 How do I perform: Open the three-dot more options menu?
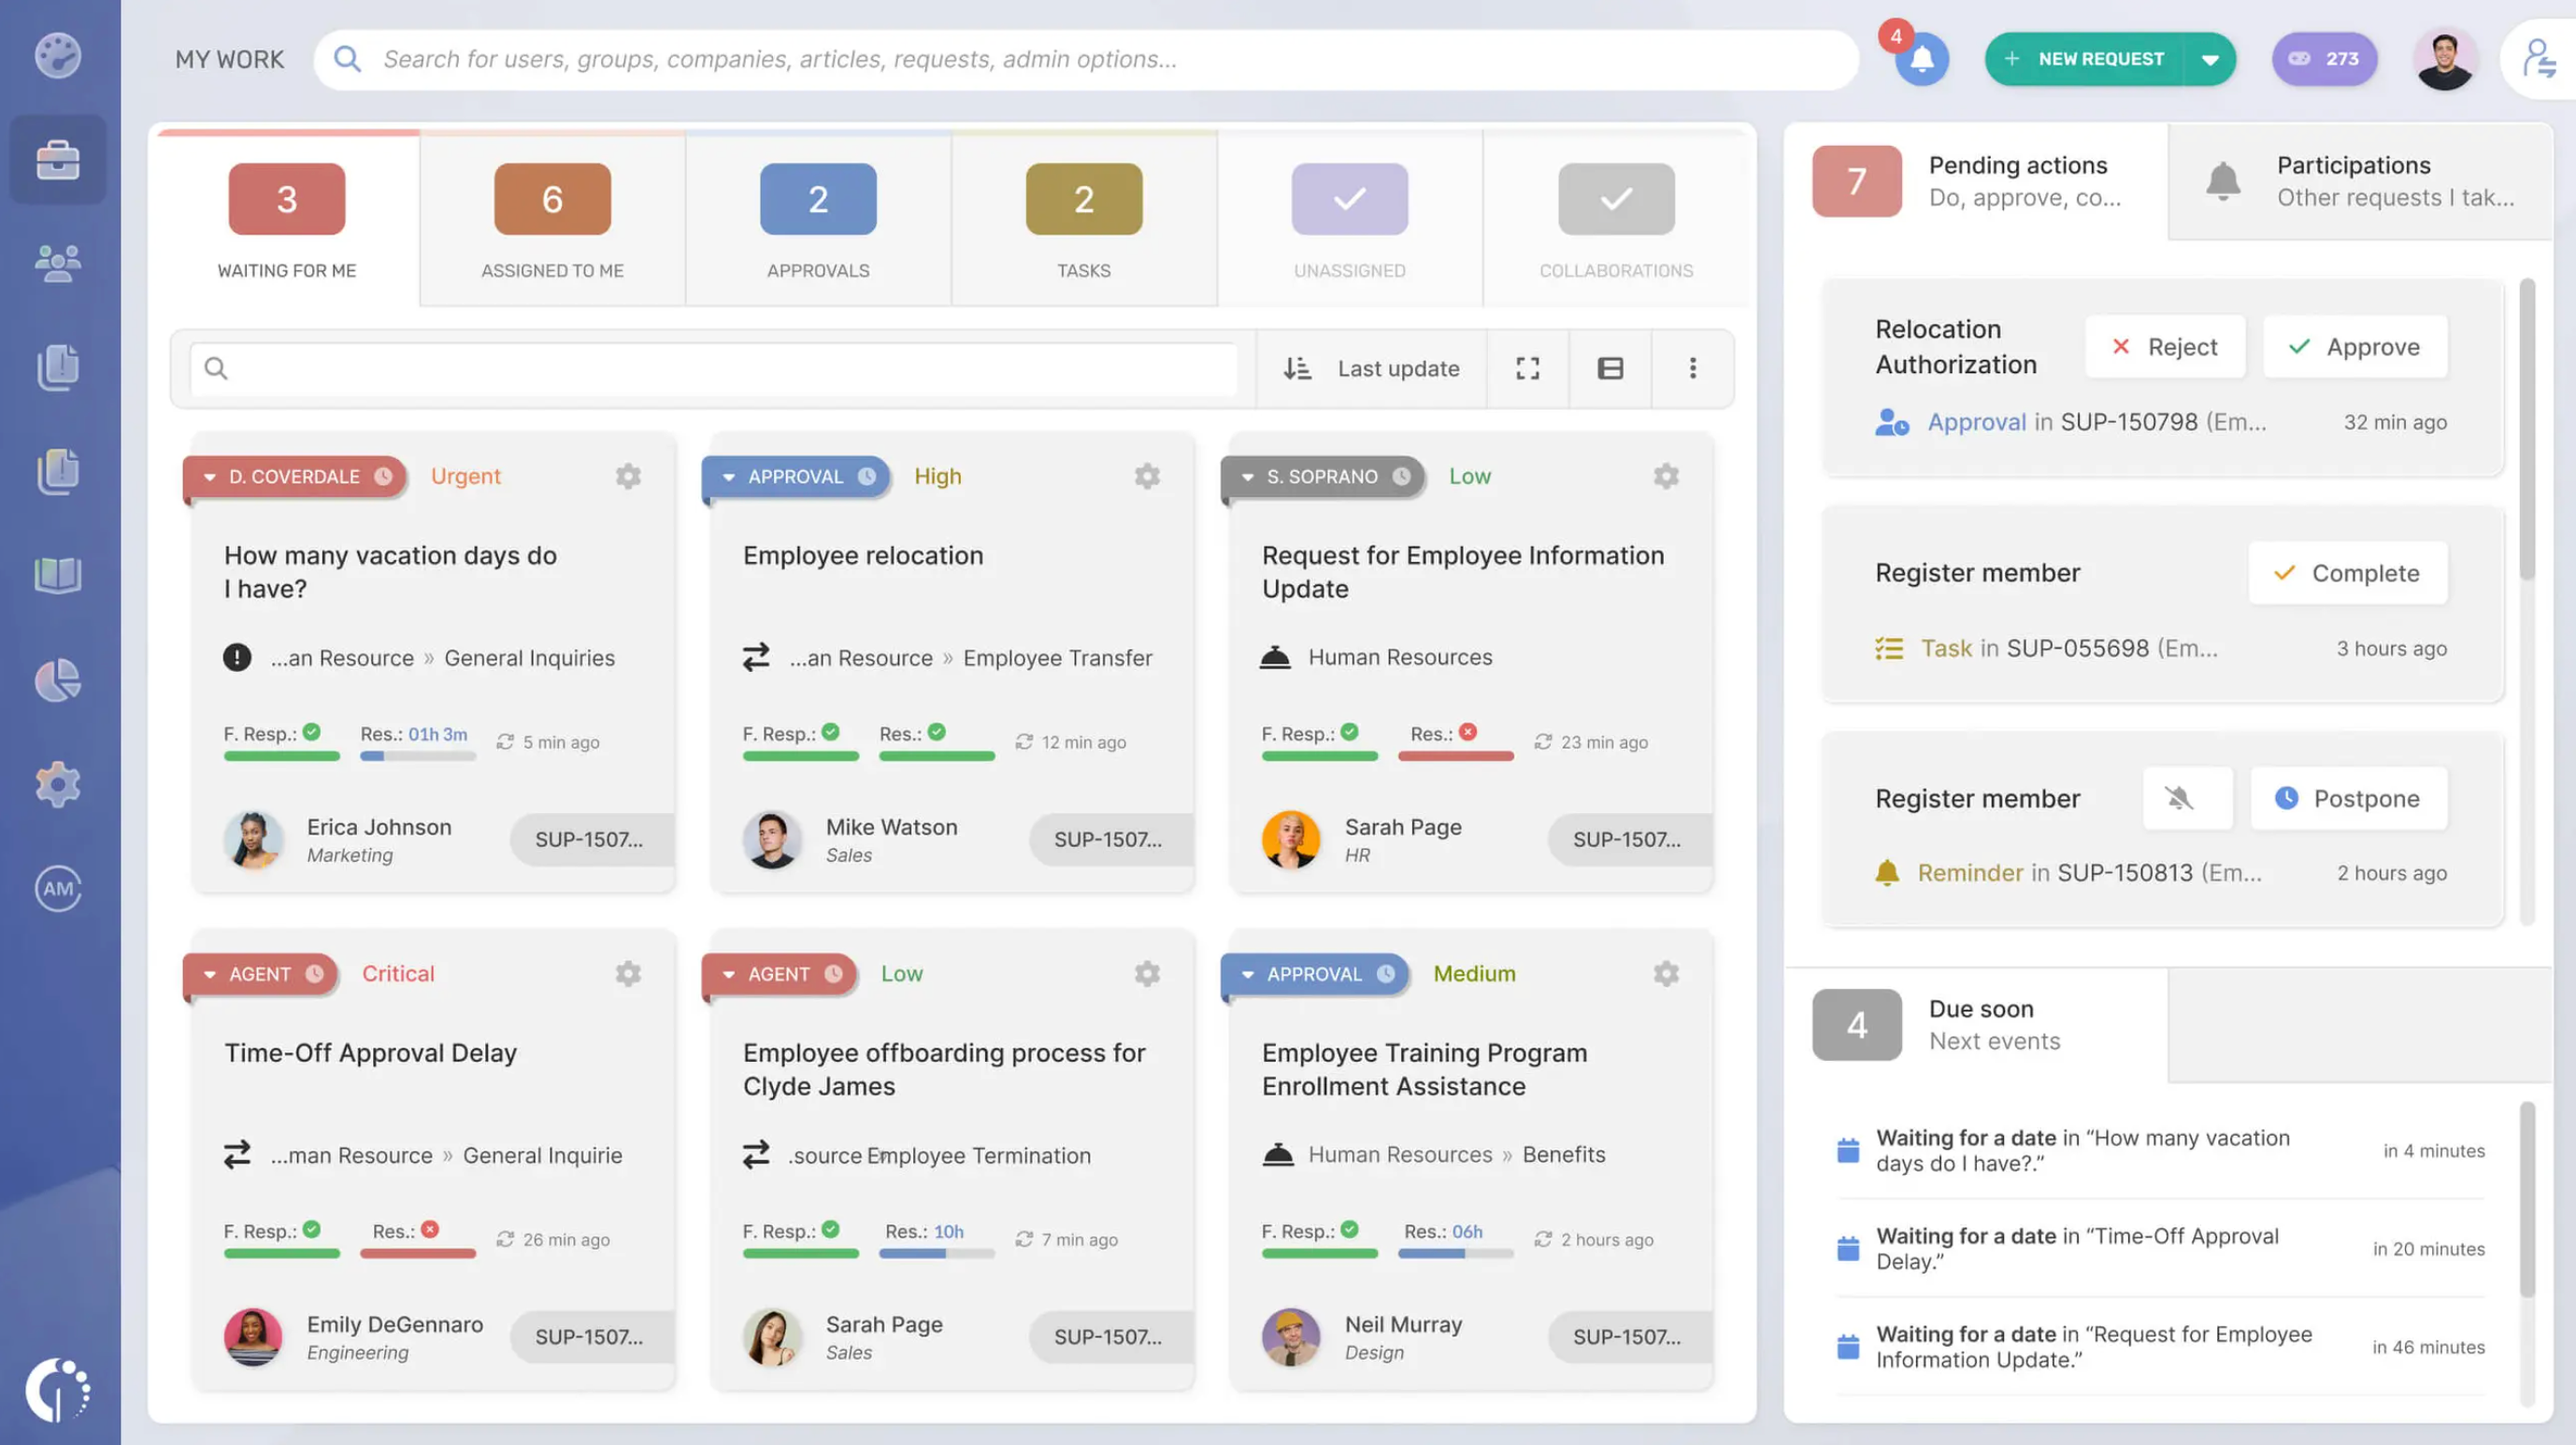pos(1692,368)
